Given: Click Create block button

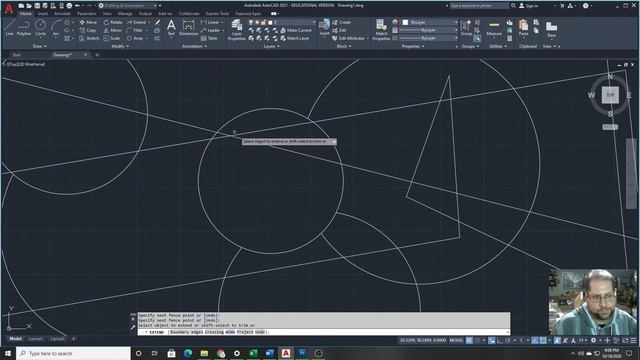Looking at the screenshot, I should coord(342,22).
